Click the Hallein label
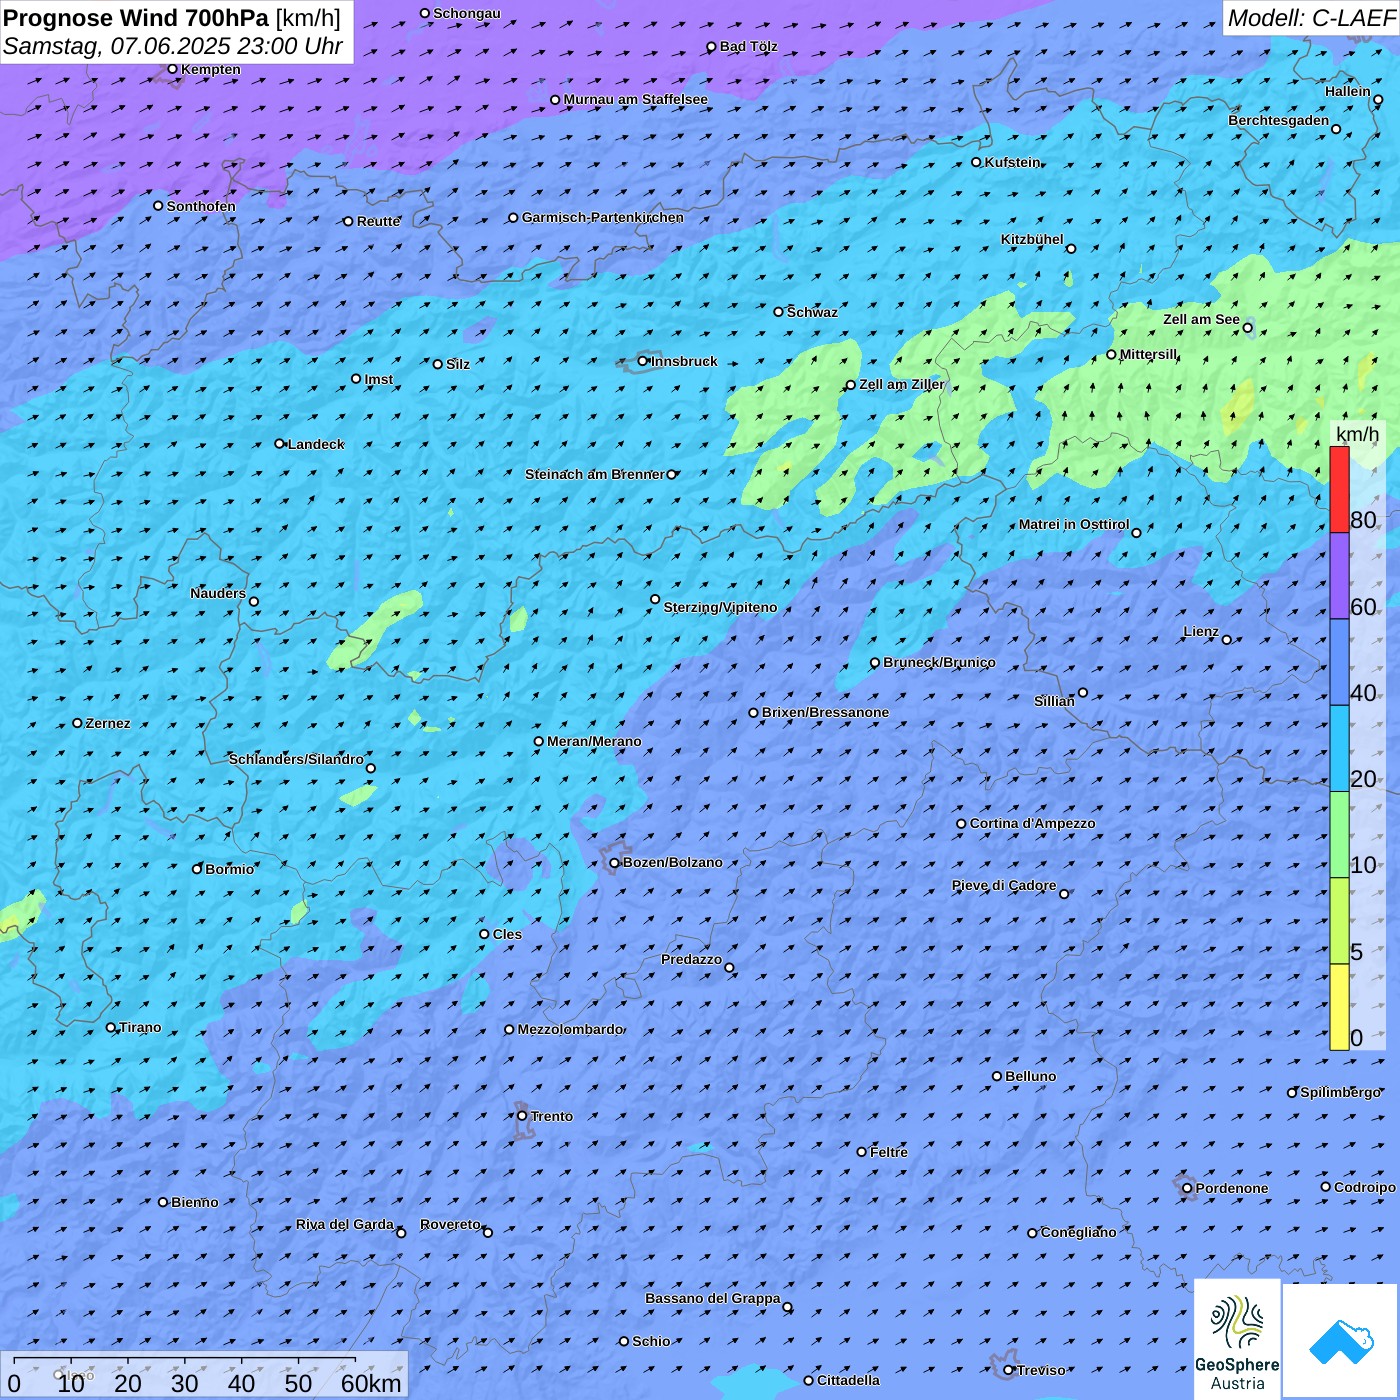1400x1400 pixels. click(x=1347, y=91)
